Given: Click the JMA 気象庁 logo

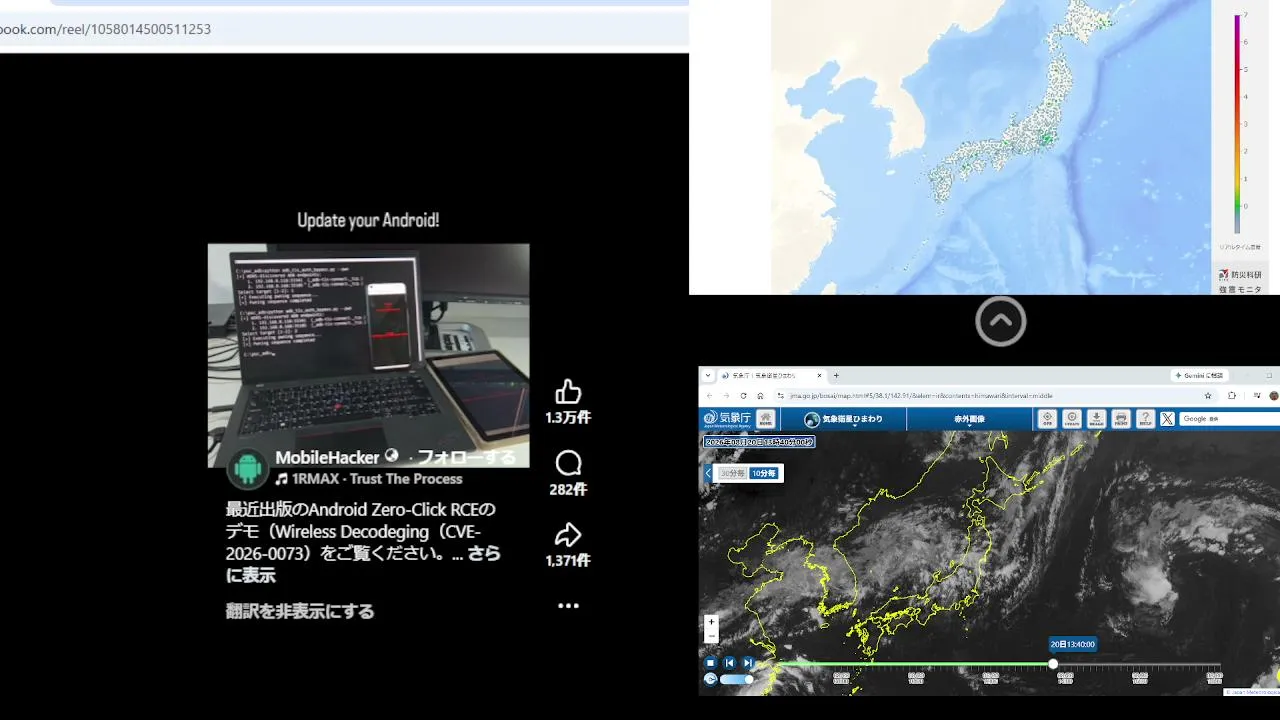Looking at the screenshot, I should click(725, 419).
